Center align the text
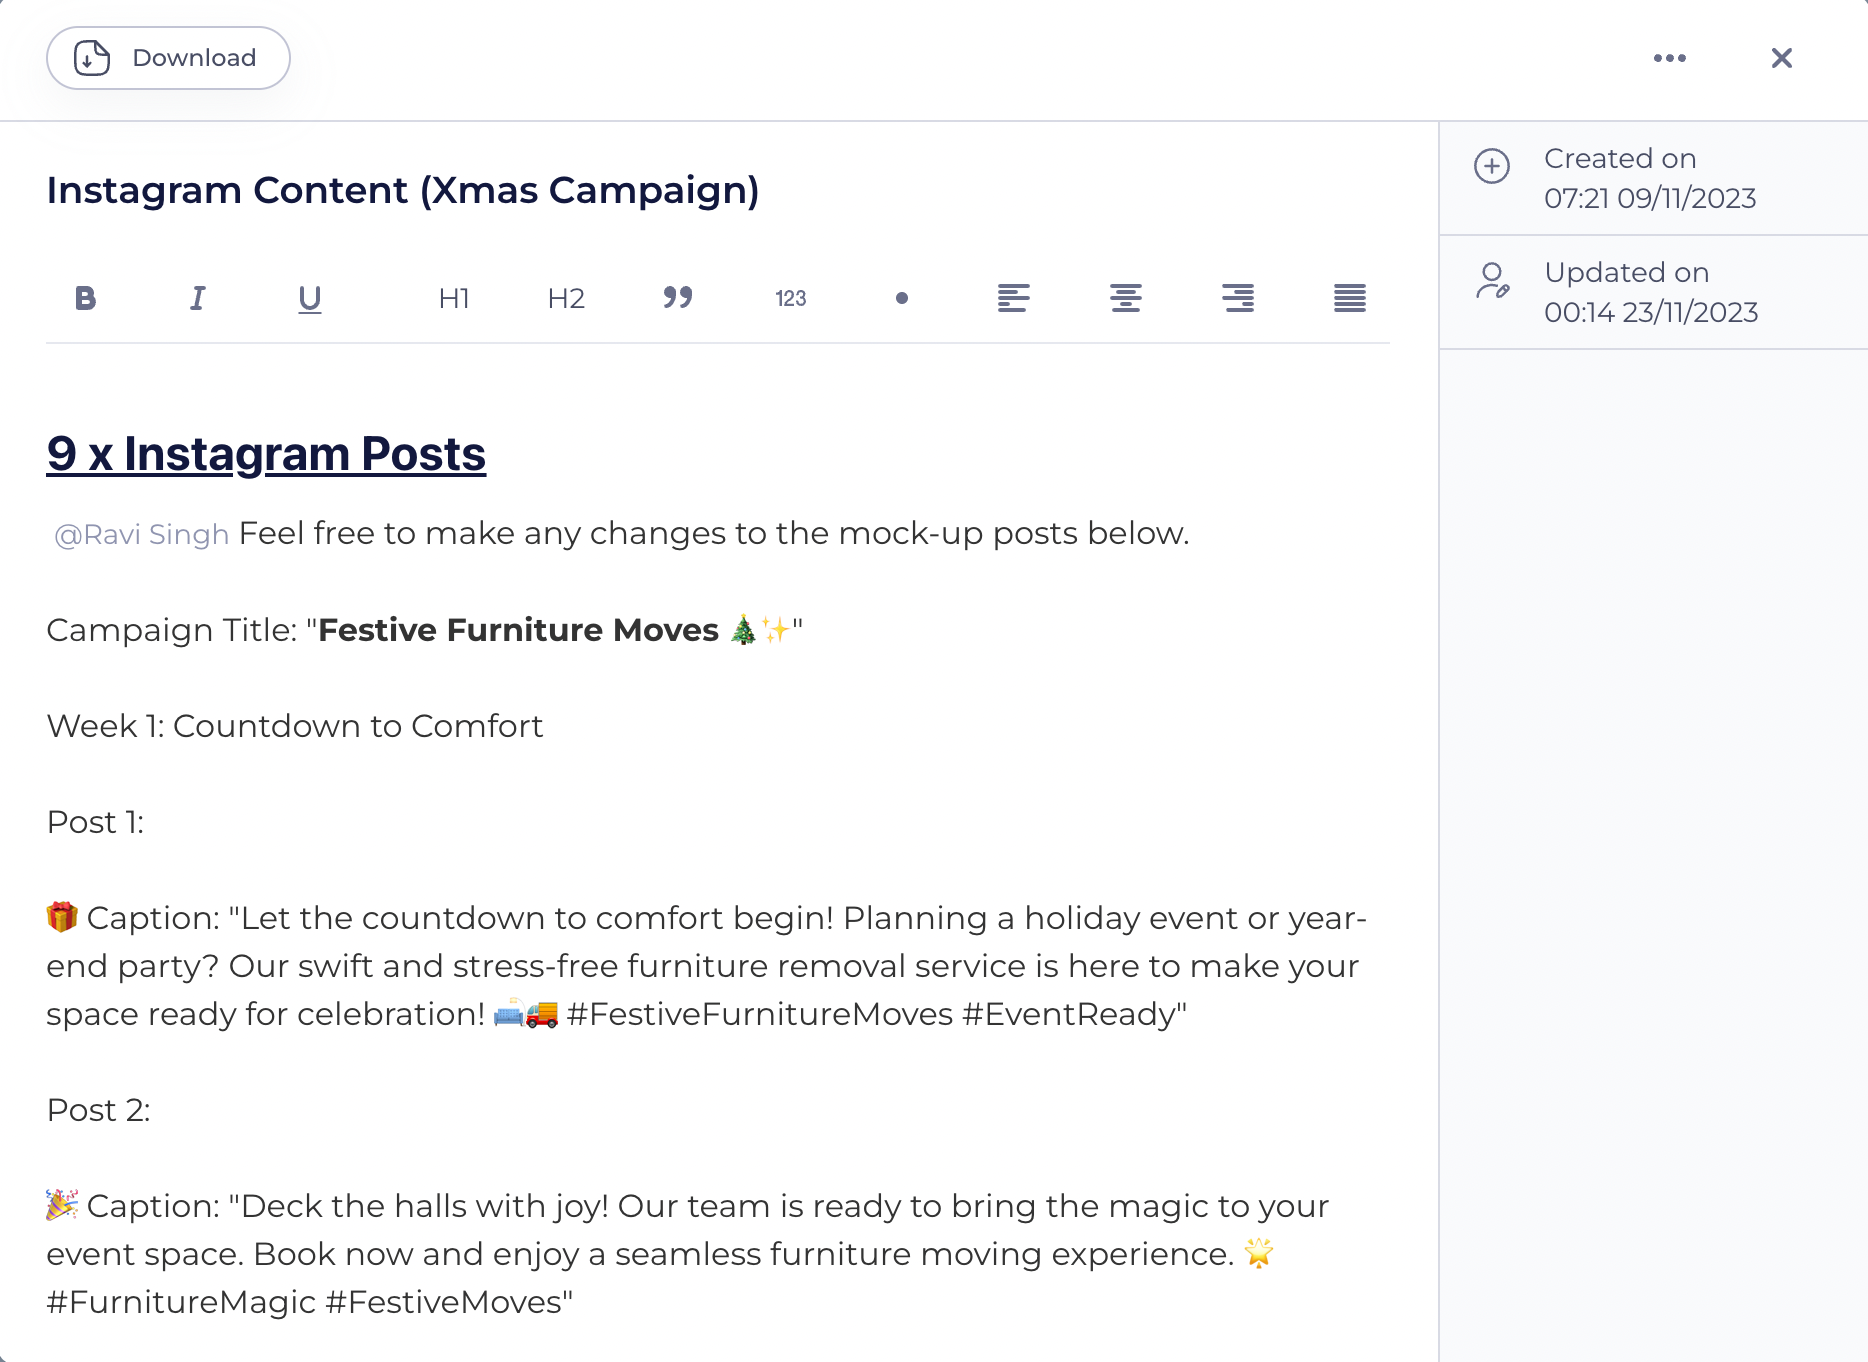 pos(1126,298)
